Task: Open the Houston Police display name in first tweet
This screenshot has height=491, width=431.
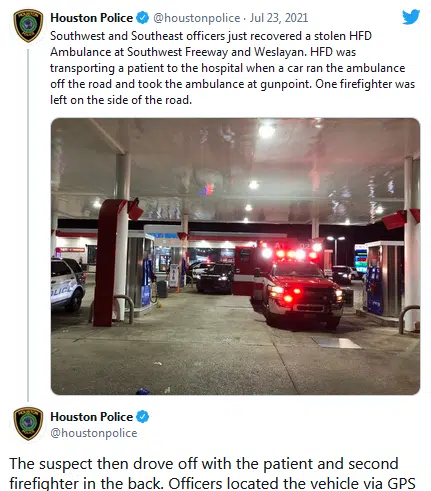Action: pyautogui.click(x=92, y=18)
